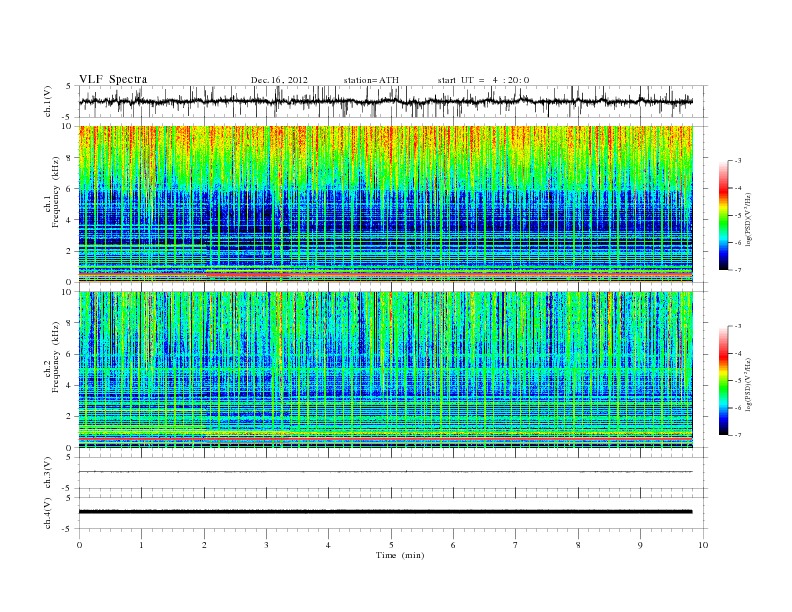Click the 'start UT = 4:20:0' label
Viewport: 792px width, 612px height.
tap(483, 80)
